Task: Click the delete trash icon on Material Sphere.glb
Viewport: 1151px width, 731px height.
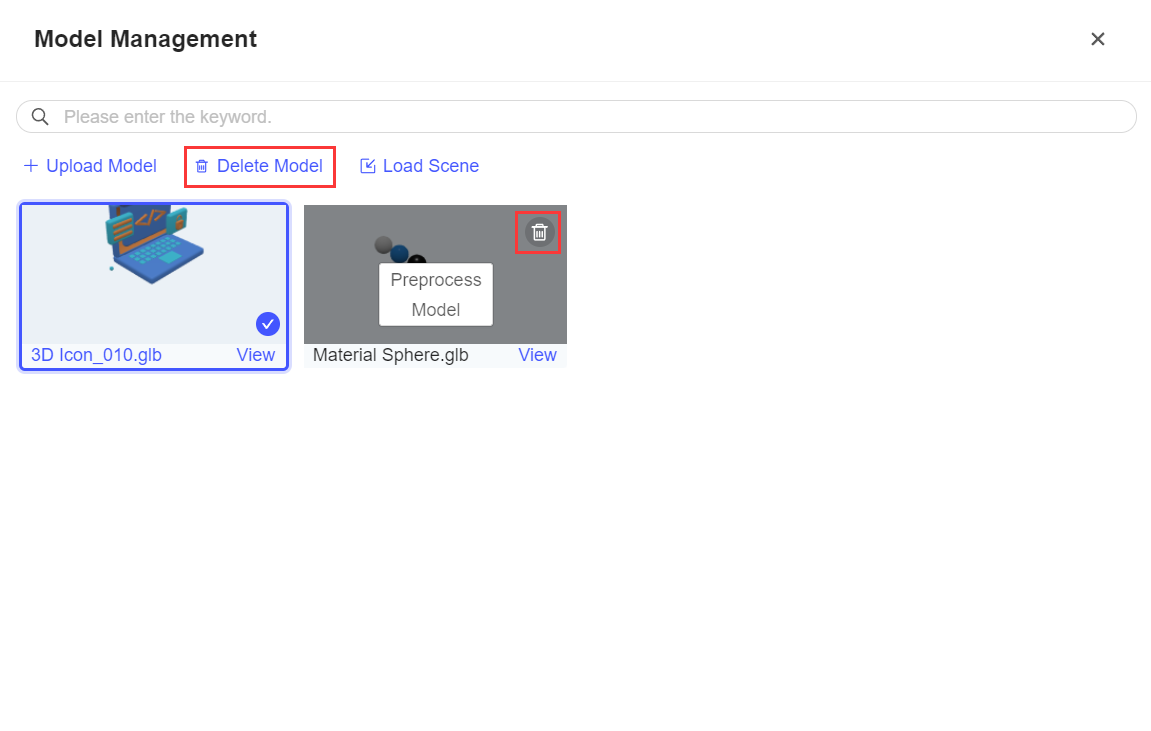Action: coord(538,231)
